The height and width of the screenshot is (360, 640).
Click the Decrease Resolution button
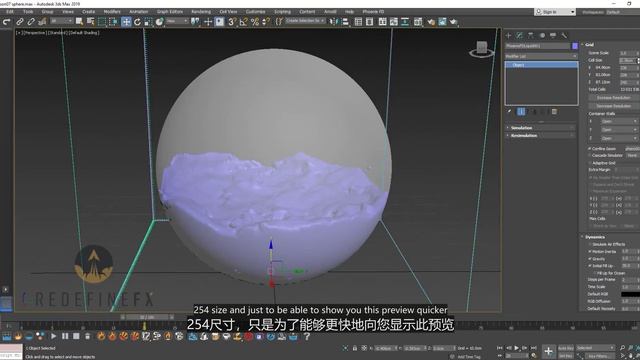(613, 106)
